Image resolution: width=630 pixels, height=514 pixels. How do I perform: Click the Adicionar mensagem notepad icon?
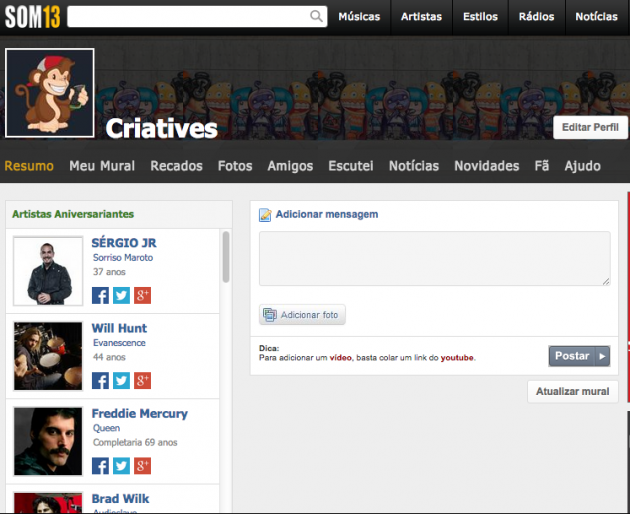pyautogui.click(x=265, y=215)
